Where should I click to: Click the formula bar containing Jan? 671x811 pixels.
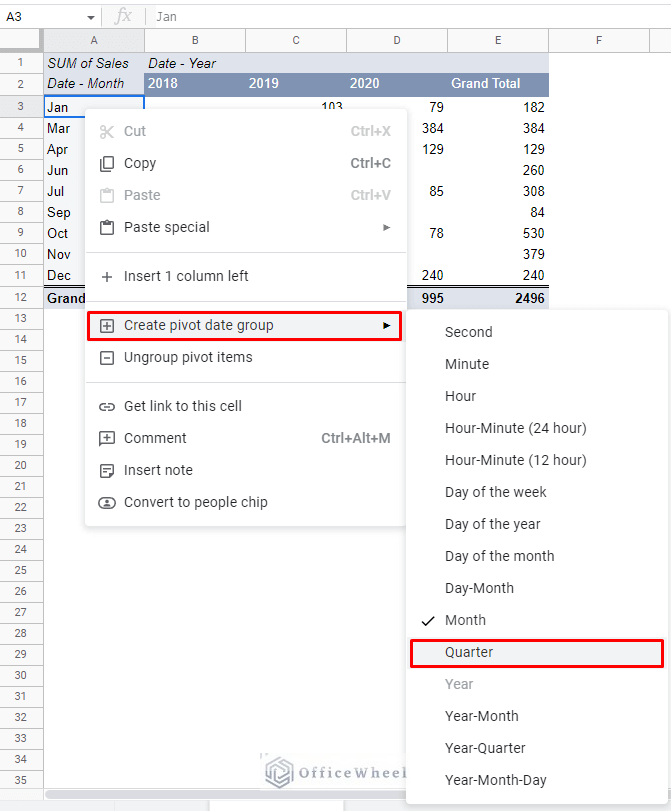click(400, 17)
